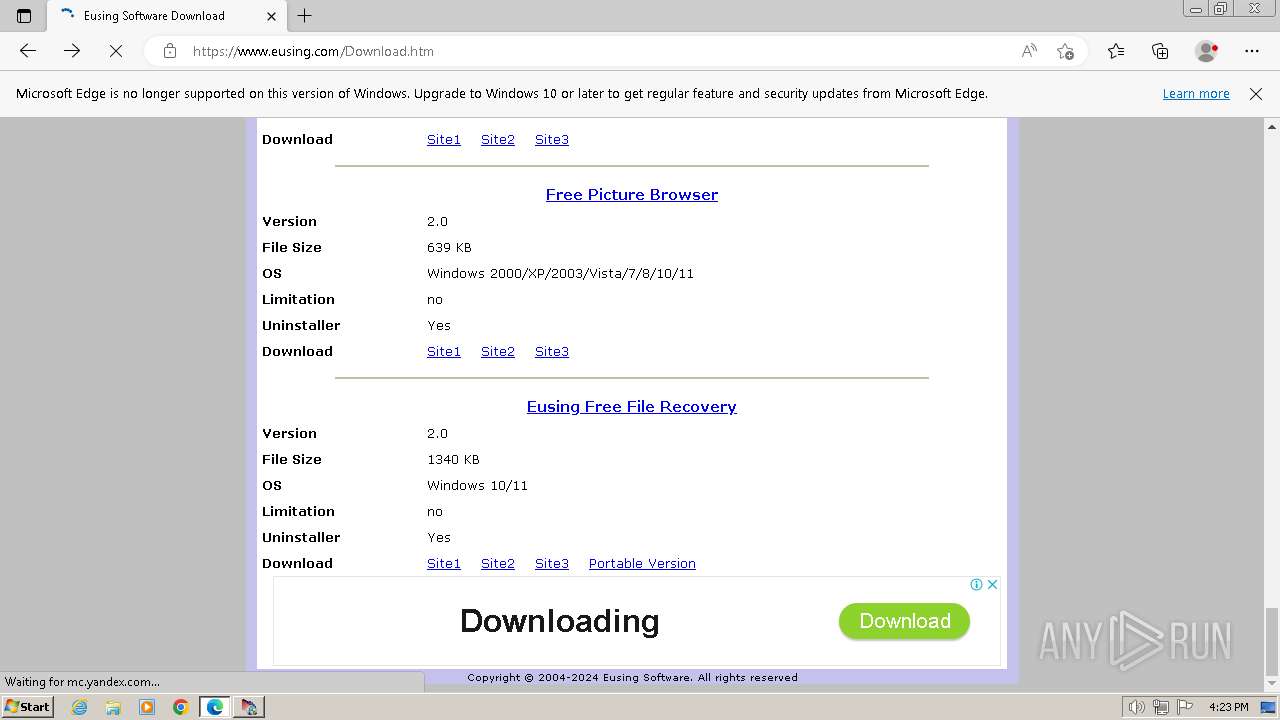1280x720 pixels.
Task: Dismiss the Edge unsupported notification bar
Action: [1256, 93]
